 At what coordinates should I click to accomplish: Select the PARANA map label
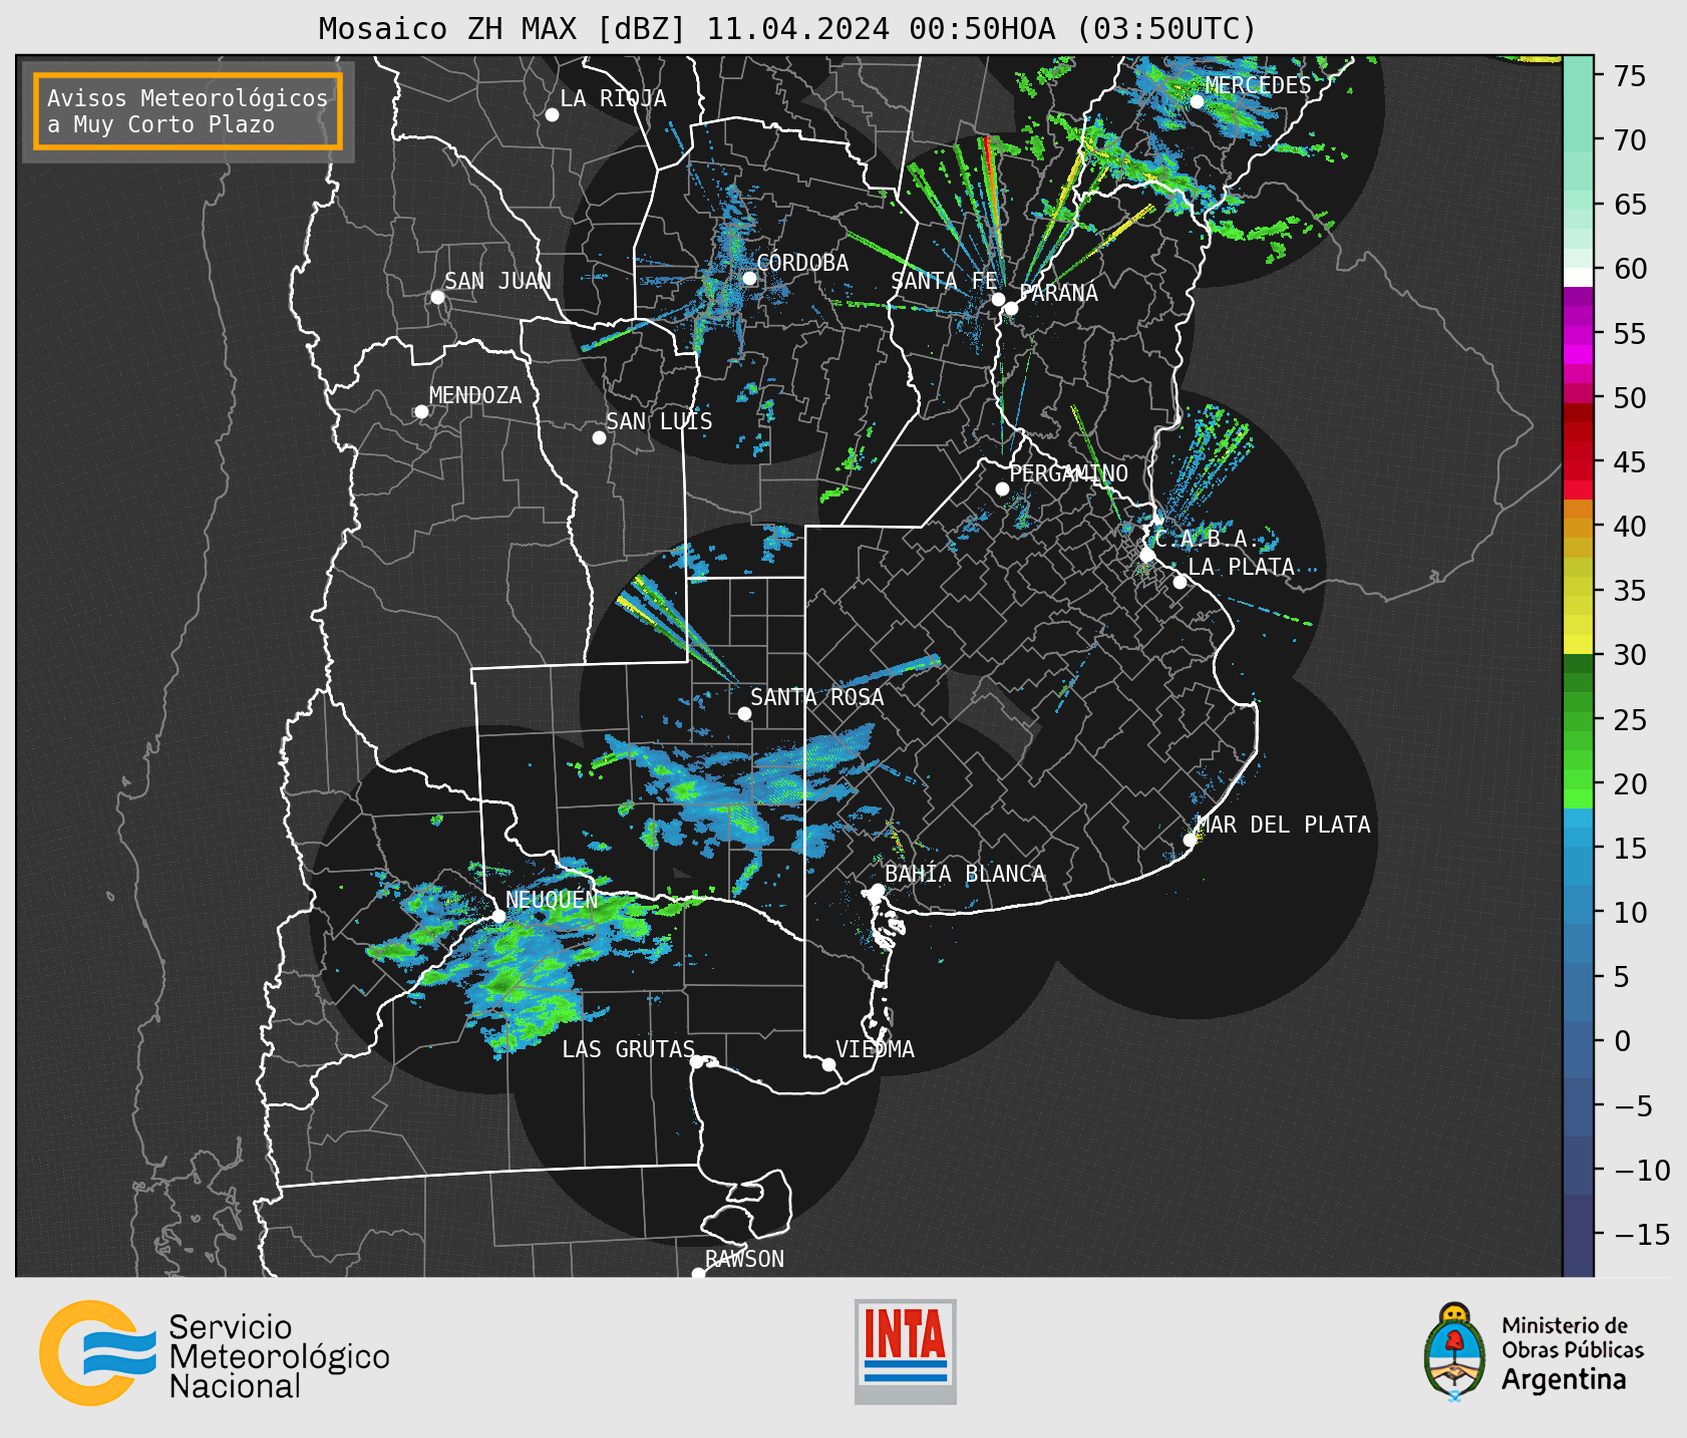(x=1058, y=293)
